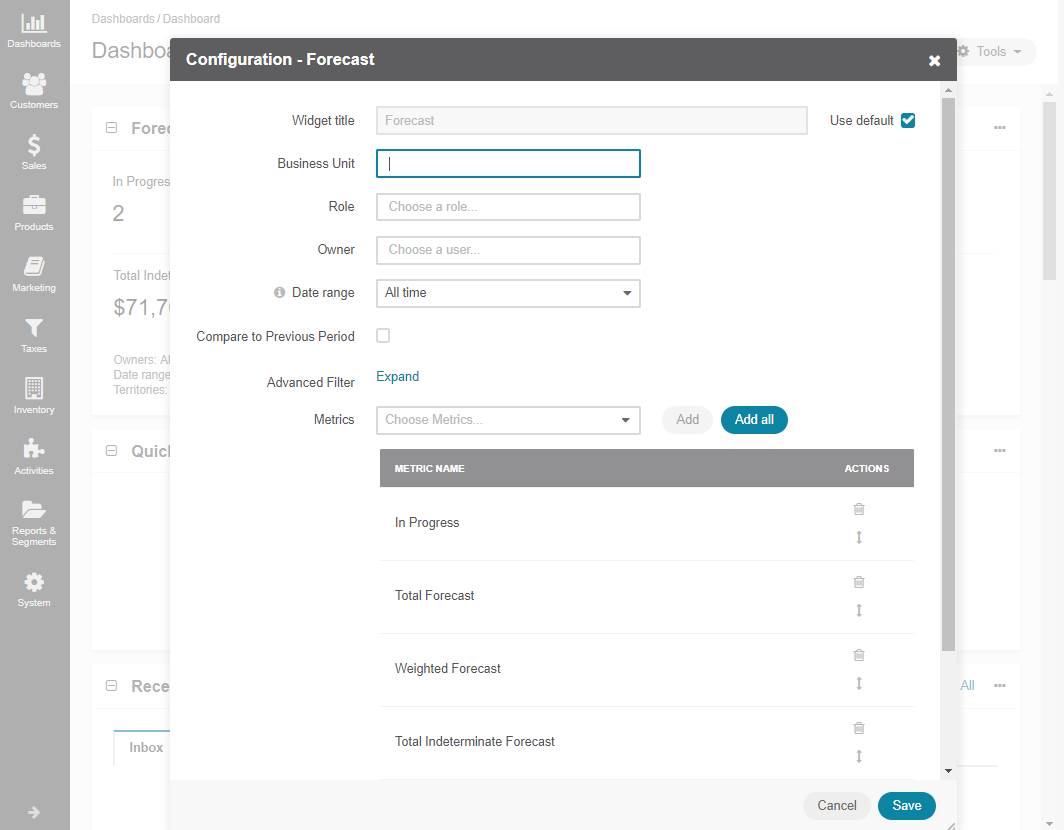Click the In Progress metric name

click(x=427, y=523)
